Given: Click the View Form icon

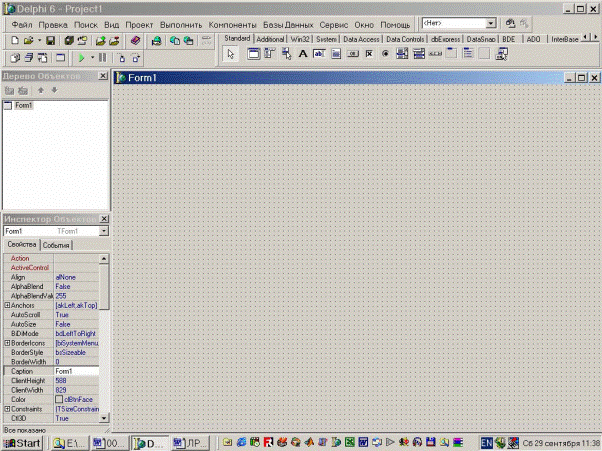Looking at the screenshot, I should 28,58.
